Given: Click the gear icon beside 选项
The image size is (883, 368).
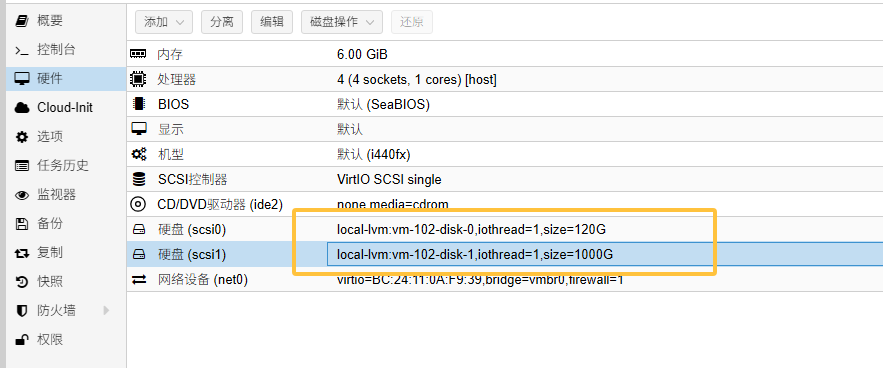Looking at the screenshot, I should pos(21,137).
